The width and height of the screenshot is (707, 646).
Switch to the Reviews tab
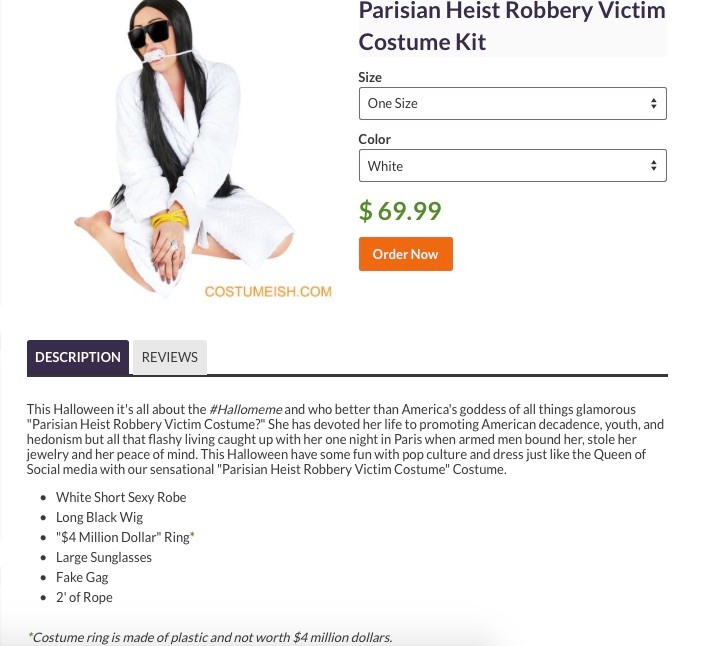(170, 357)
